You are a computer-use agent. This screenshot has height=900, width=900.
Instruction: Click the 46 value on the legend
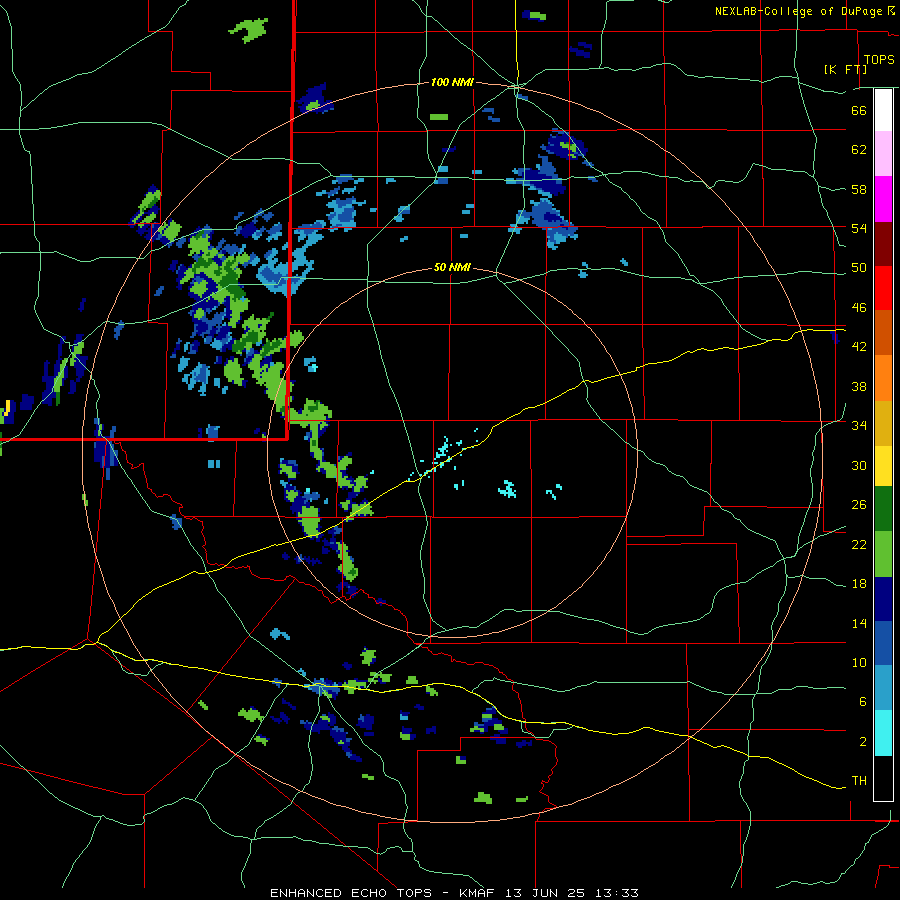coord(859,307)
